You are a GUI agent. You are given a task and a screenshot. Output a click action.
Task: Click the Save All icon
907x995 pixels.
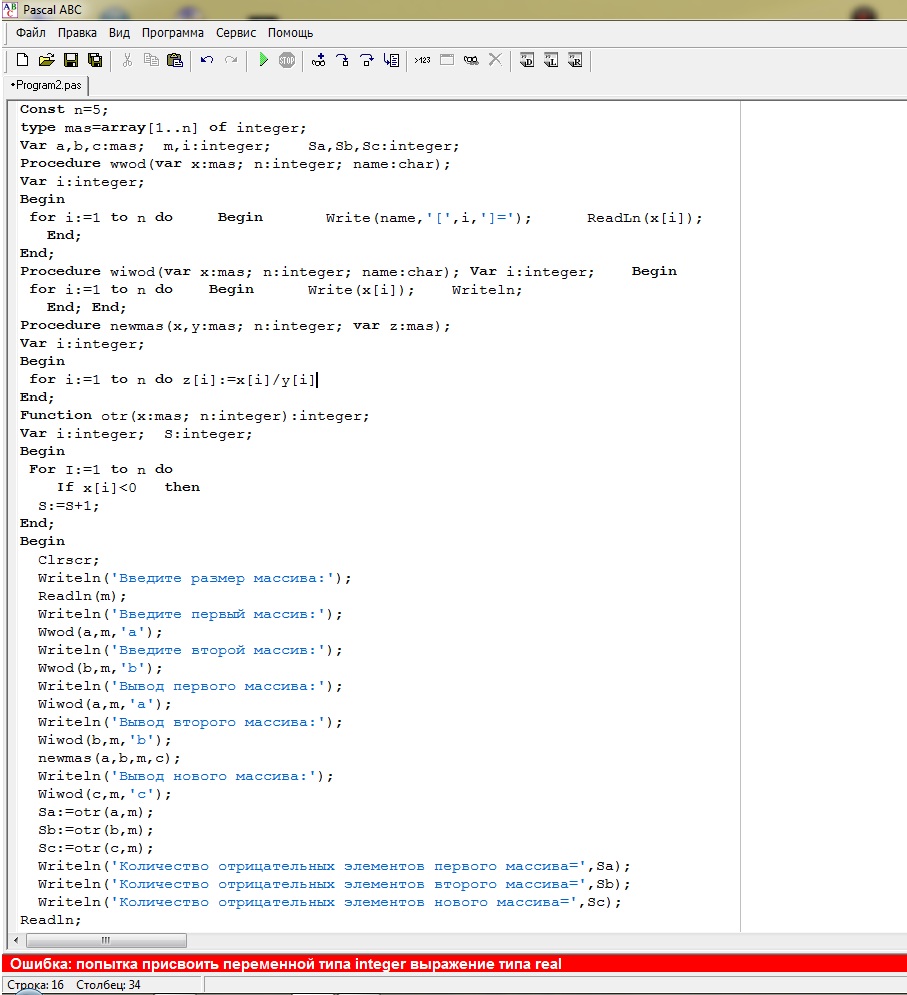95,60
